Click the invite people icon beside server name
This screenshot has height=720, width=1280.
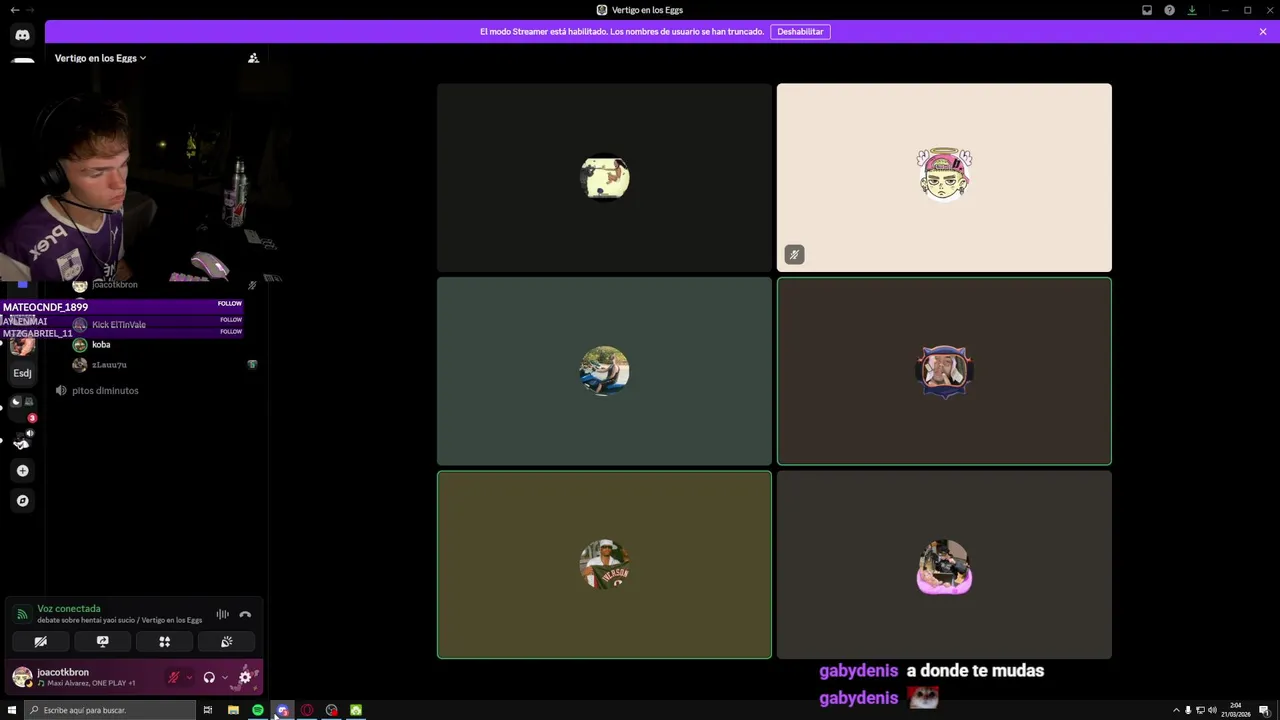pos(253,58)
